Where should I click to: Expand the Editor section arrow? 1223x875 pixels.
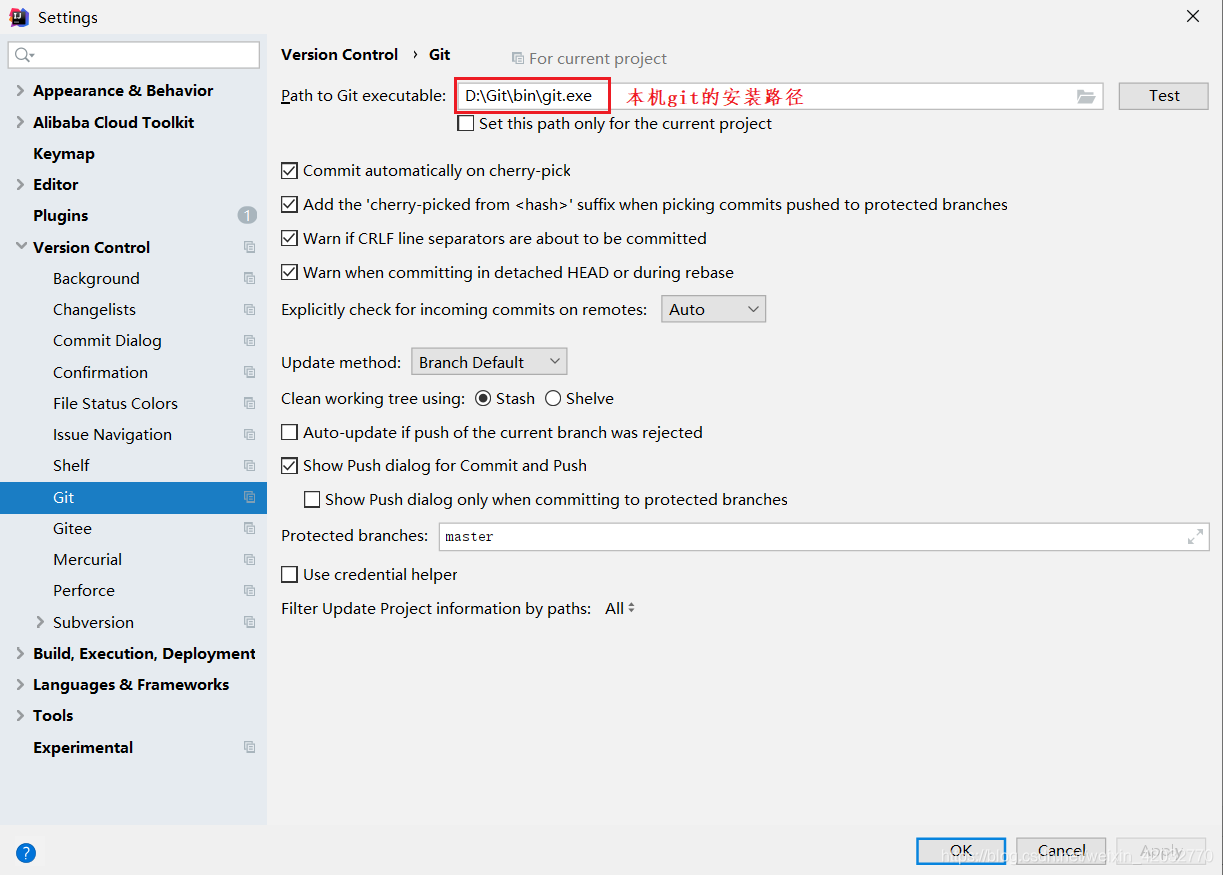click(21, 184)
